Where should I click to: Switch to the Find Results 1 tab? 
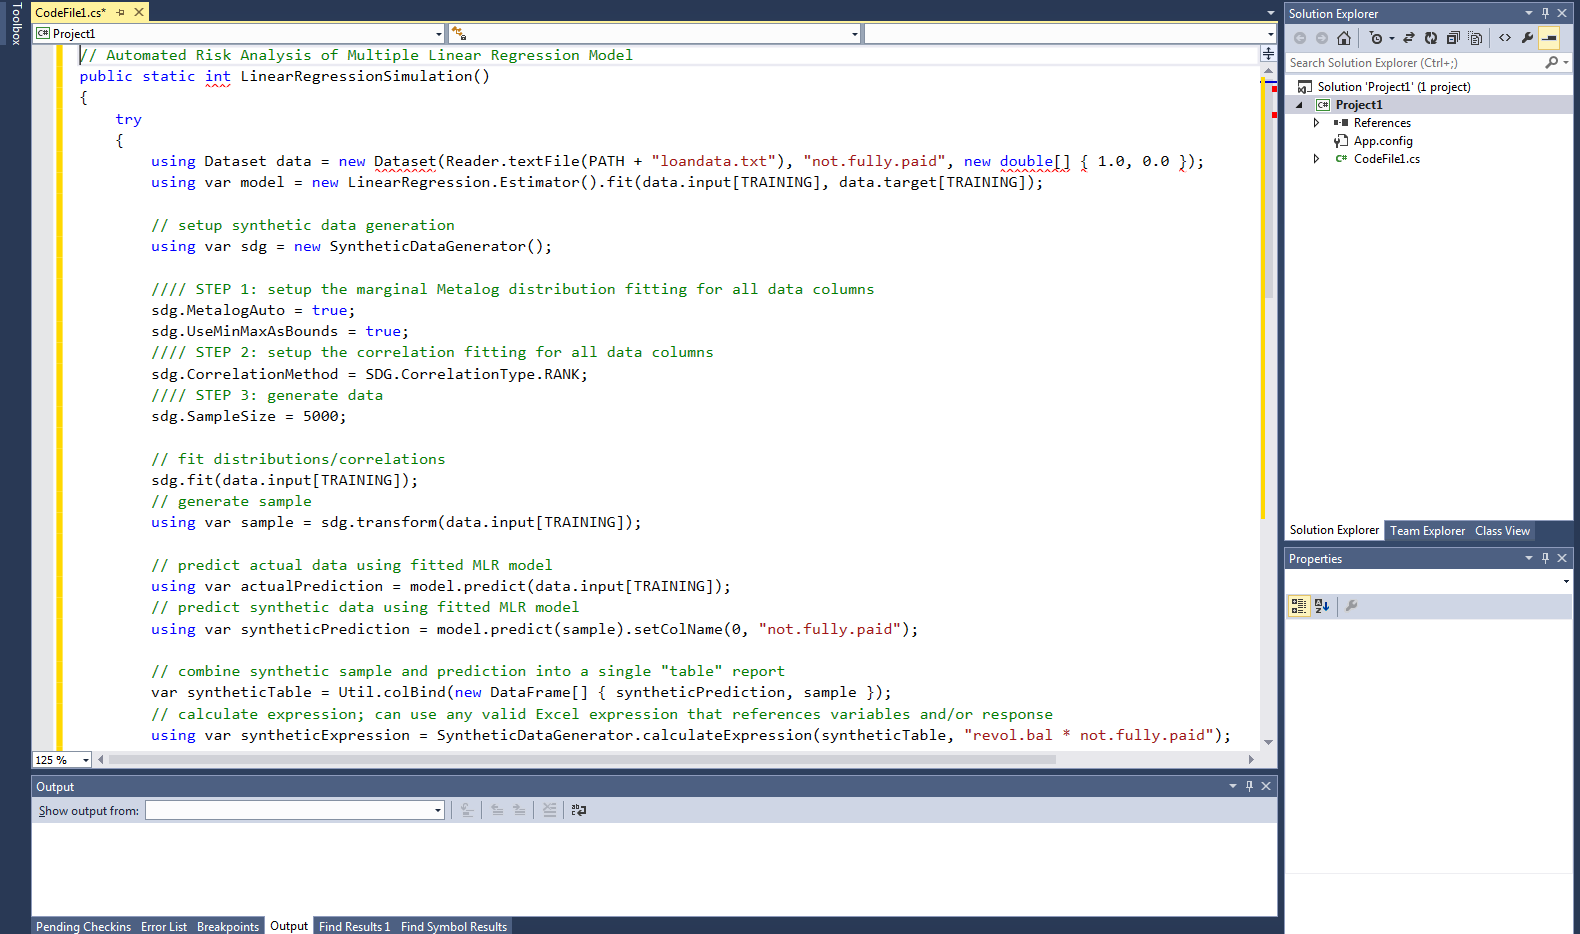[355, 926]
